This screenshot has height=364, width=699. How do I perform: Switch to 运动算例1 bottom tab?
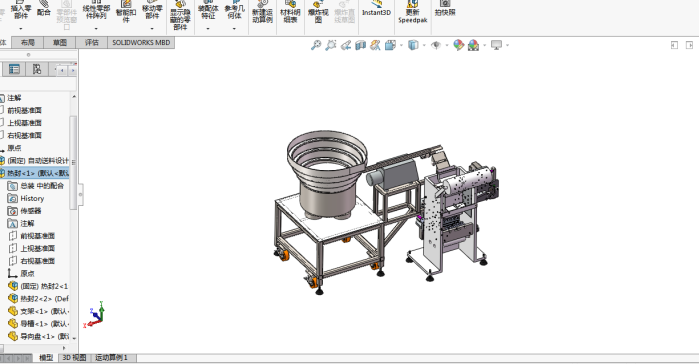click(111, 358)
